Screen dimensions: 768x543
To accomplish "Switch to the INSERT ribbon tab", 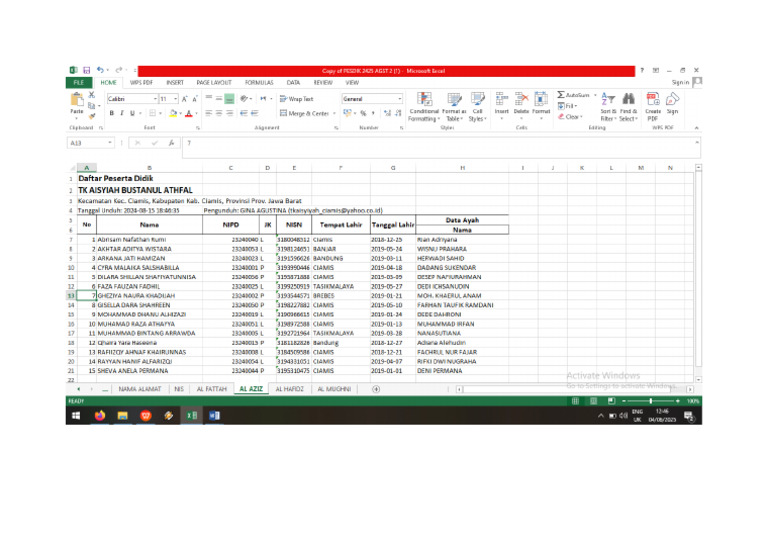I will tap(175, 83).
